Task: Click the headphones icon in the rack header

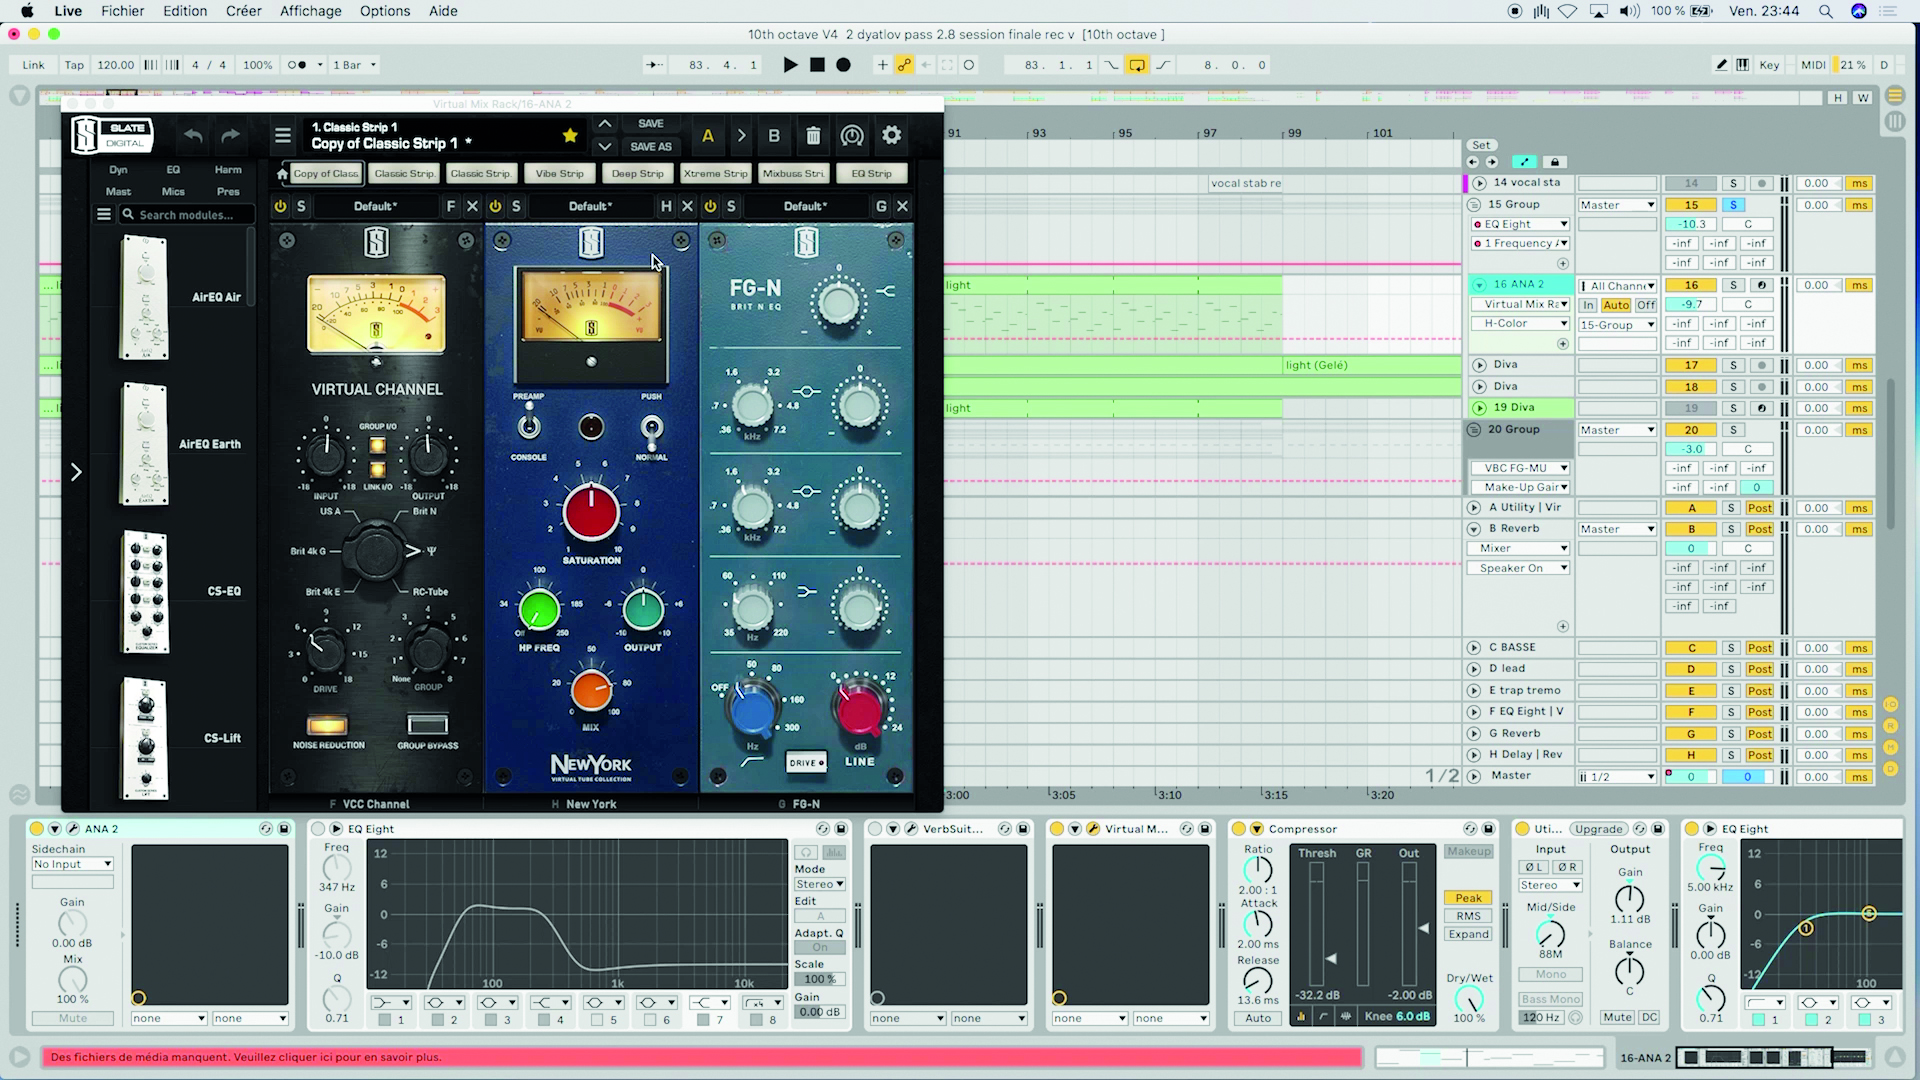Action: pyautogui.click(x=852, y=135)
